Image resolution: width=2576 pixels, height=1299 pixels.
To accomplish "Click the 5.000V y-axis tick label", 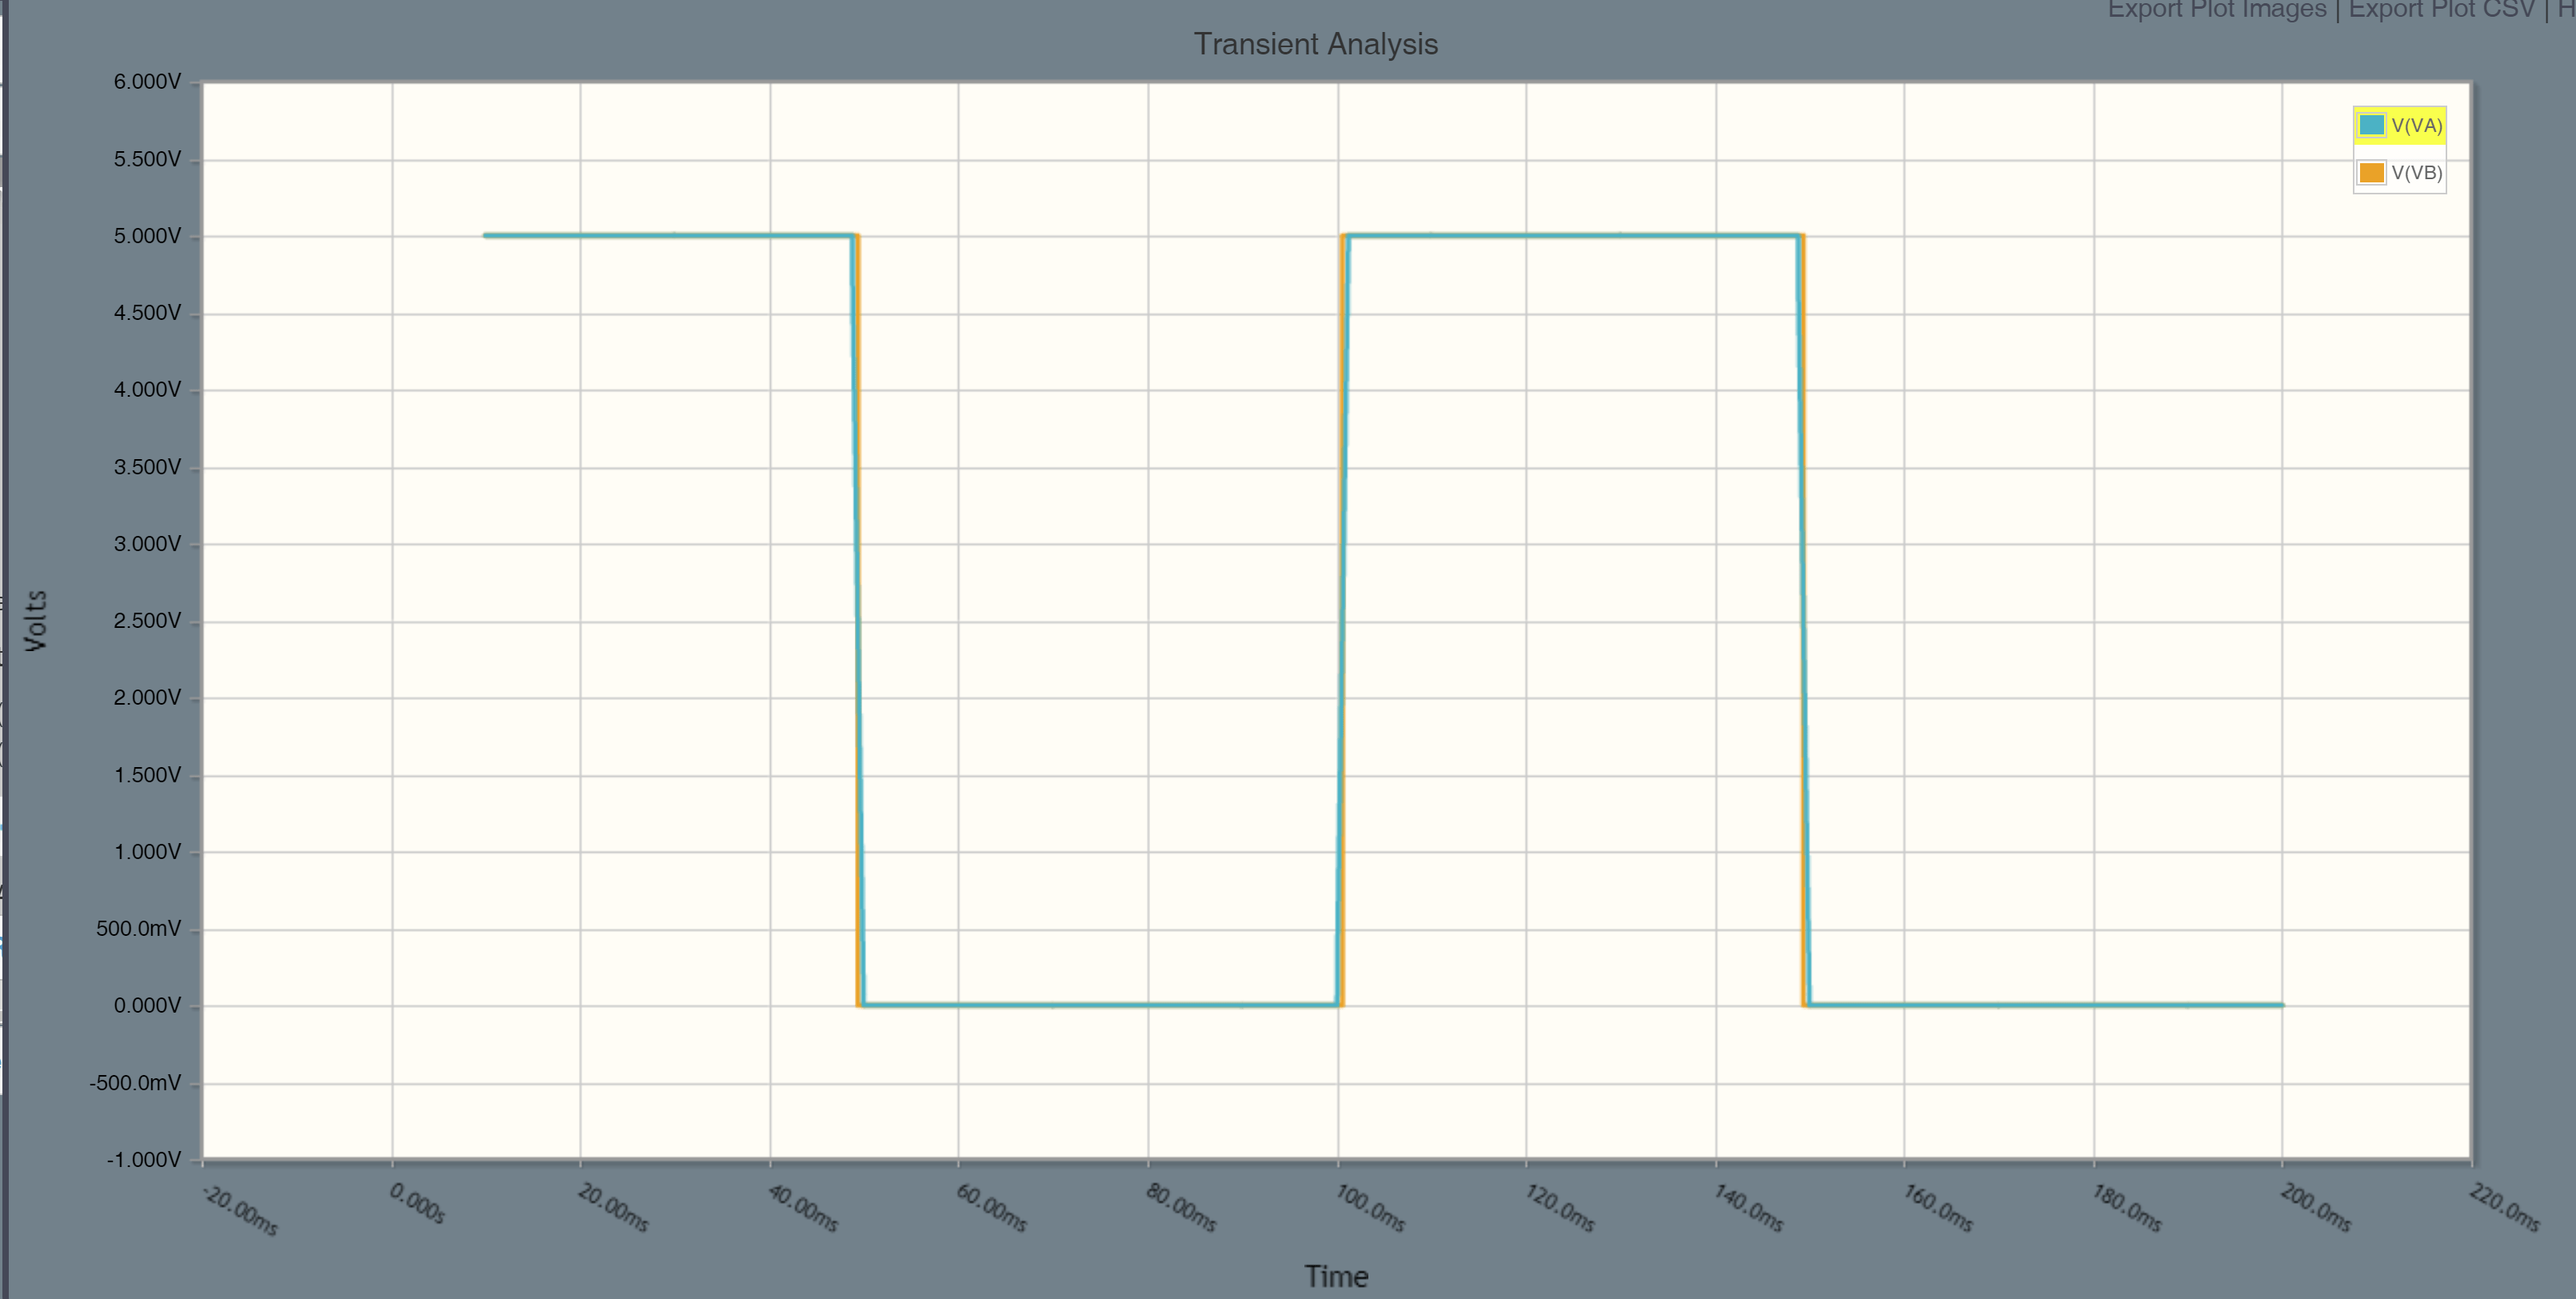I will click(147, 236).
